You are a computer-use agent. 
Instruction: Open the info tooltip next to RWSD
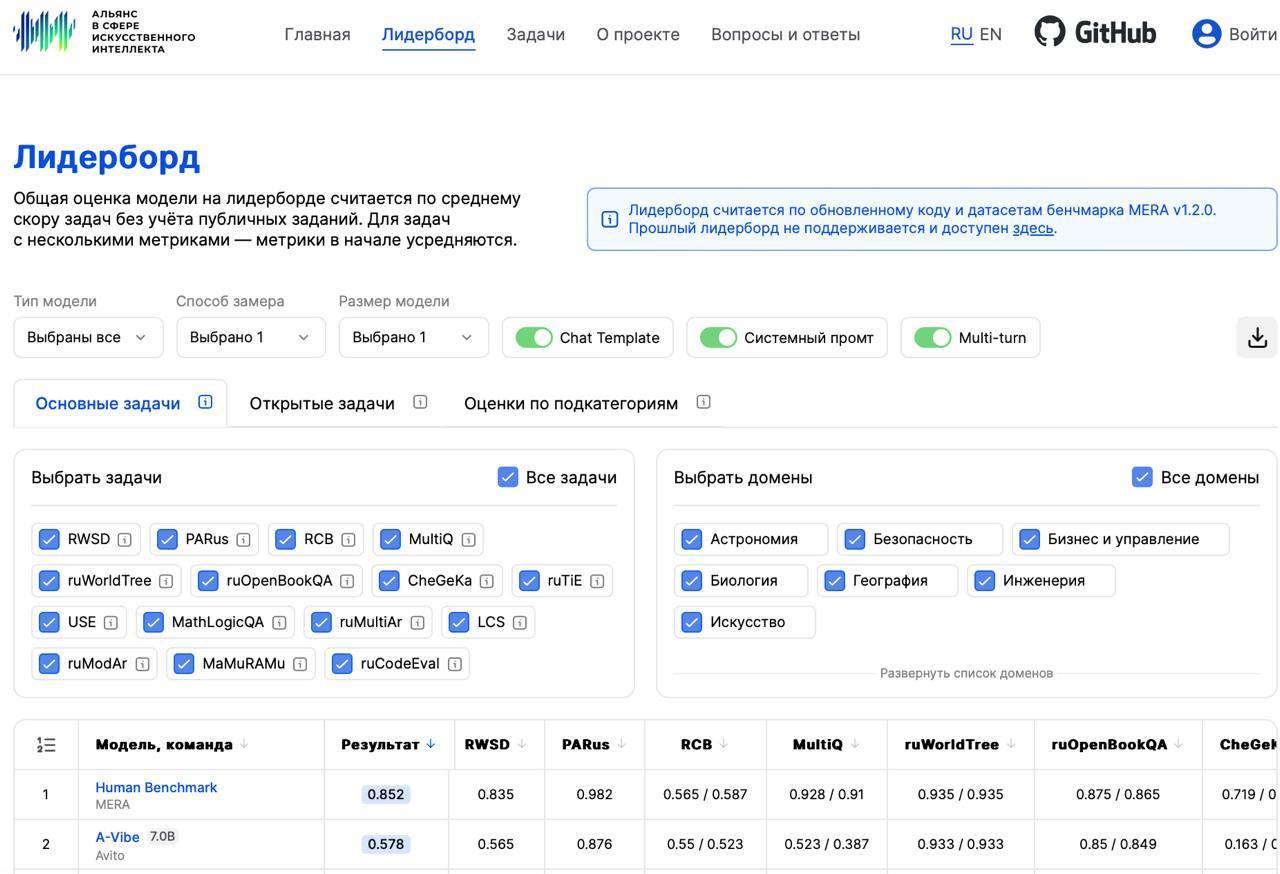[124, 538]
